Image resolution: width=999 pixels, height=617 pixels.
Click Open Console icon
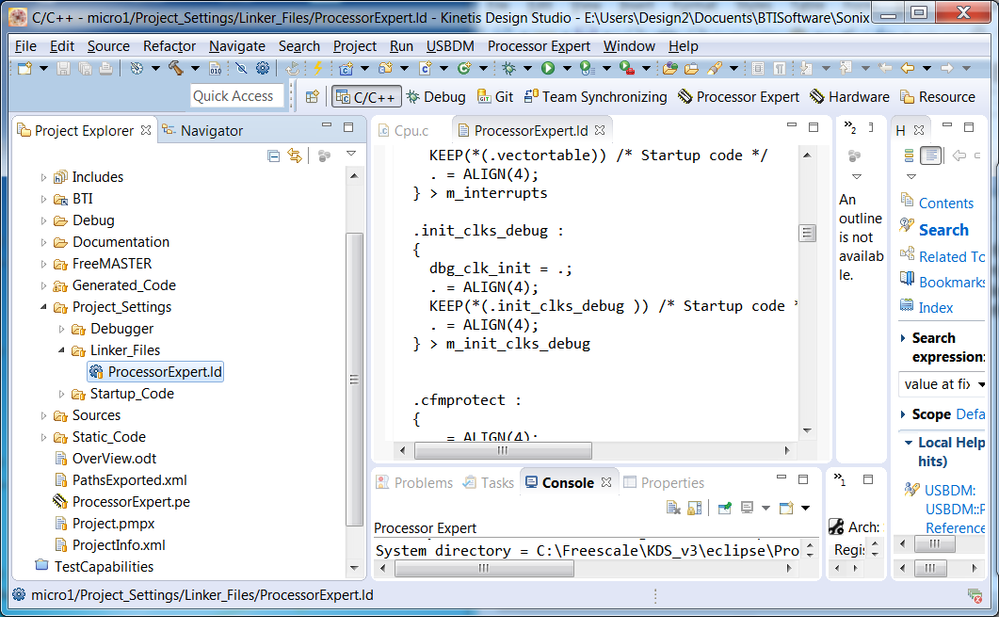tap(786, 508)
